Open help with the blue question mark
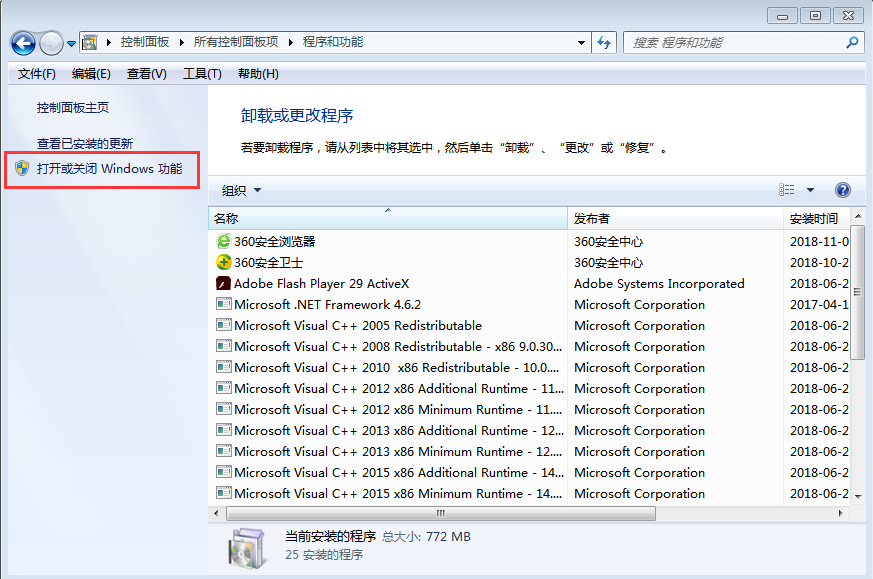Screen dimensions: 873x579 (843, 190)
